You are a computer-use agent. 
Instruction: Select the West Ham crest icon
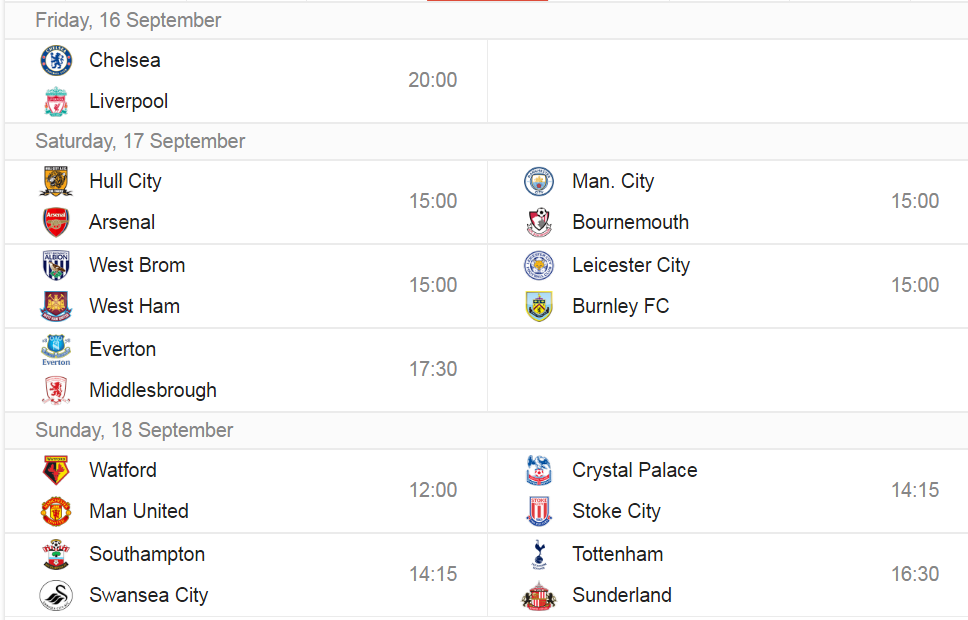click(56, 306)
